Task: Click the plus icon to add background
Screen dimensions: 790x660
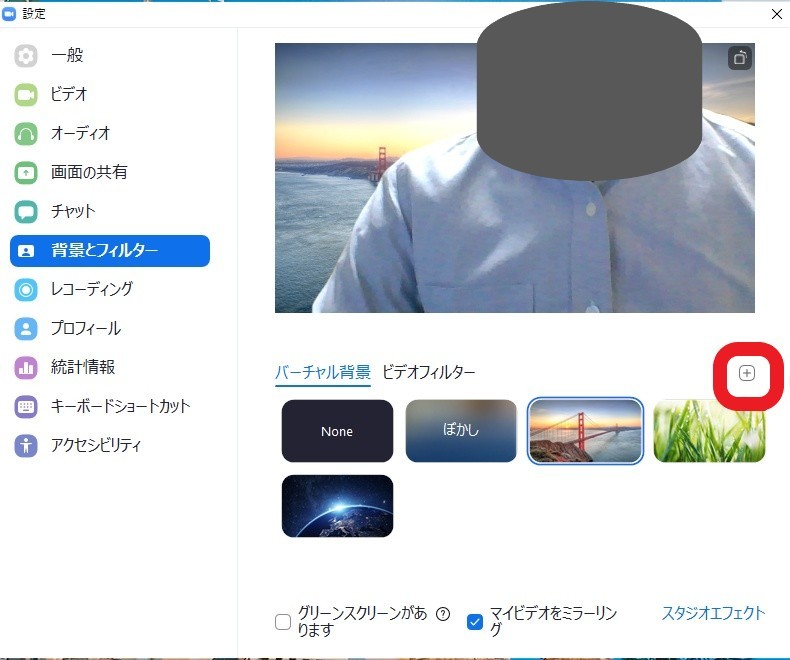Action: click(747, 373)
